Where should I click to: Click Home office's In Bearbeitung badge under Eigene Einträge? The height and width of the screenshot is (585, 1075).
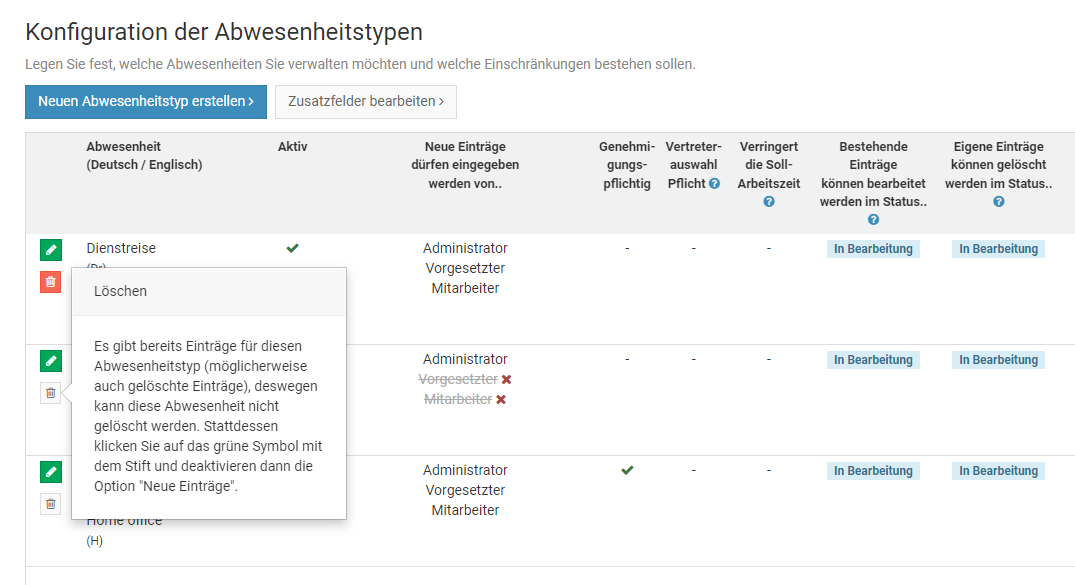[998, 471]
